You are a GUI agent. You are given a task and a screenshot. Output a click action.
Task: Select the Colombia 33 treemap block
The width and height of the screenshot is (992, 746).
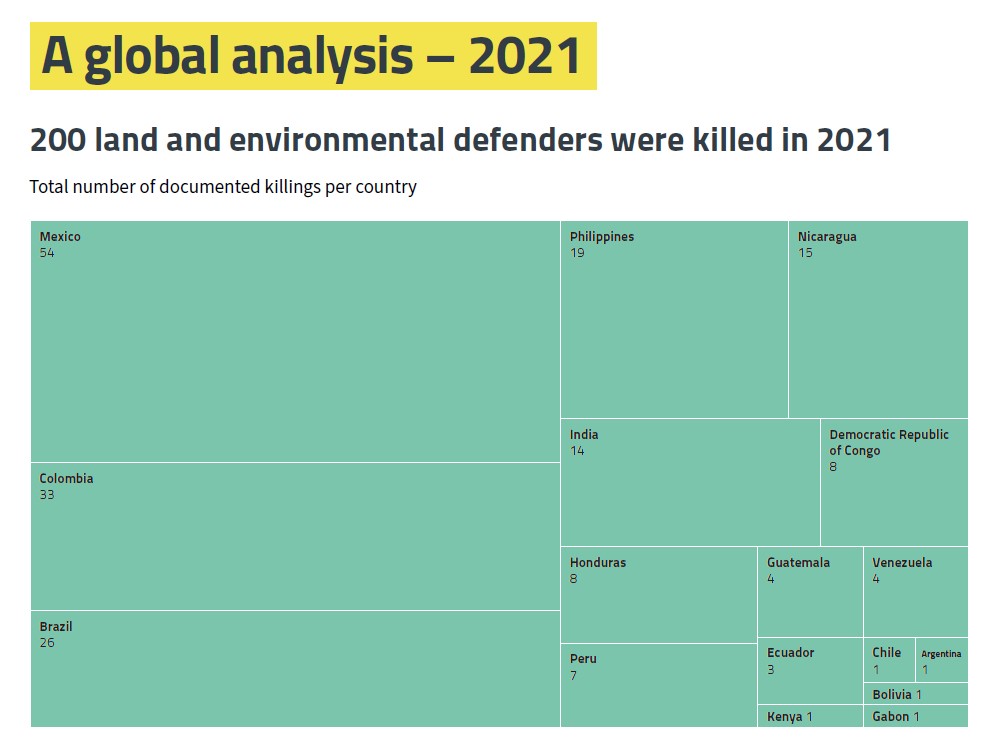[x=295, y=537]
